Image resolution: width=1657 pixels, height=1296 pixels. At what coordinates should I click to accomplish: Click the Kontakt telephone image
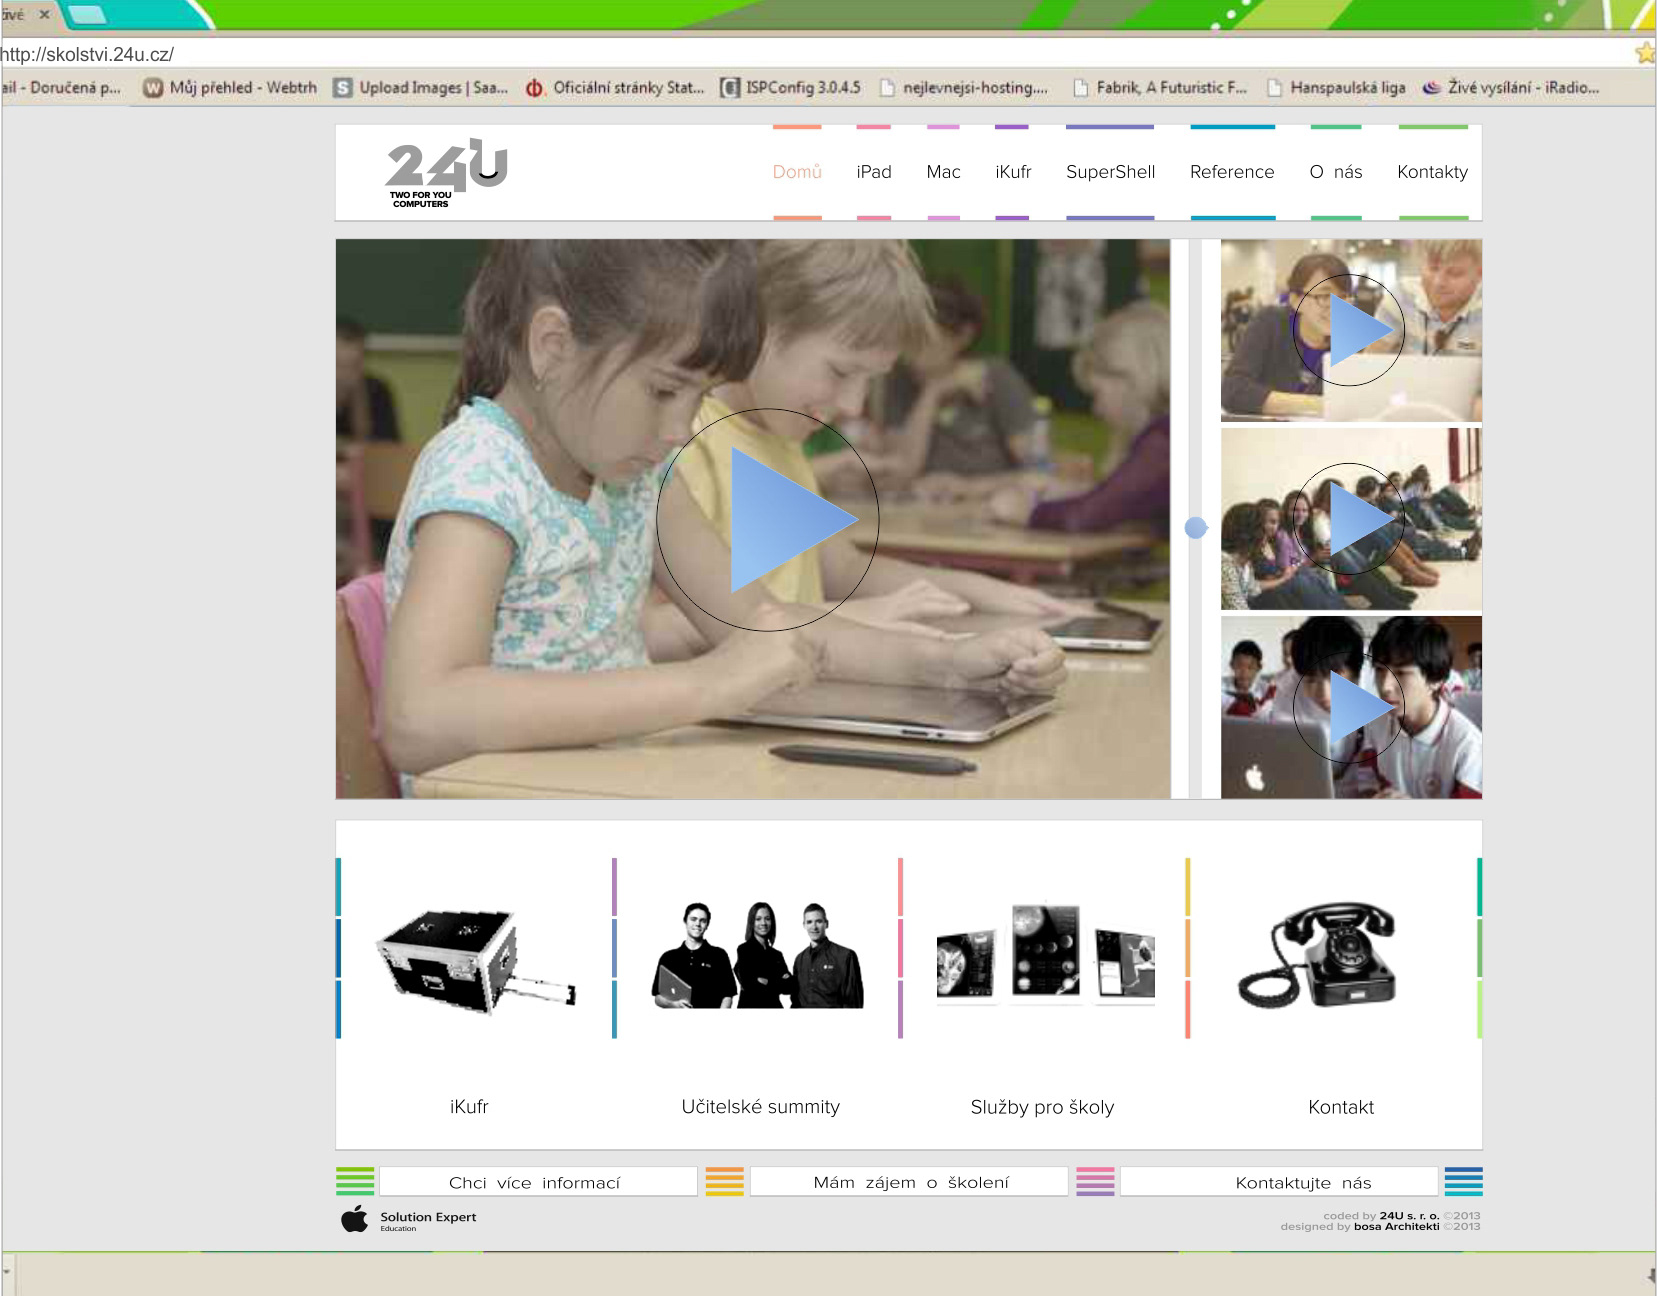(1317, 955)
